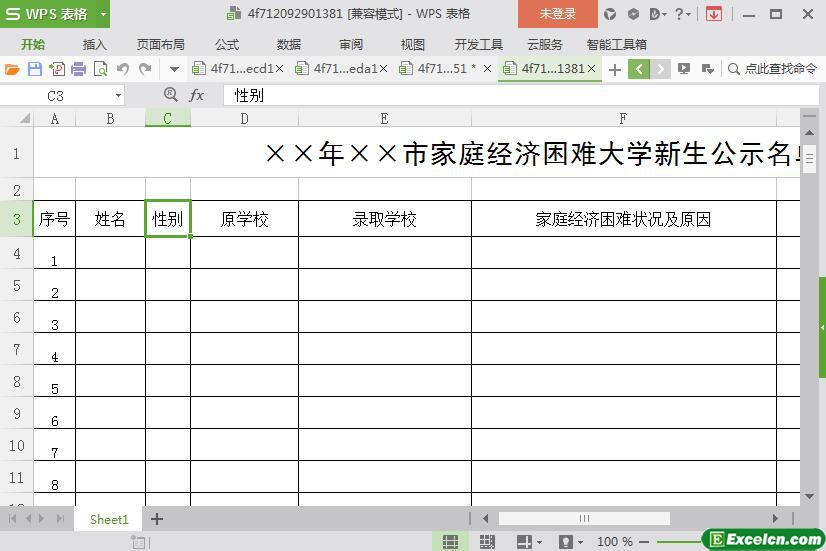
Task: Open the tab list dropdown icon
Action: point(707,69)
